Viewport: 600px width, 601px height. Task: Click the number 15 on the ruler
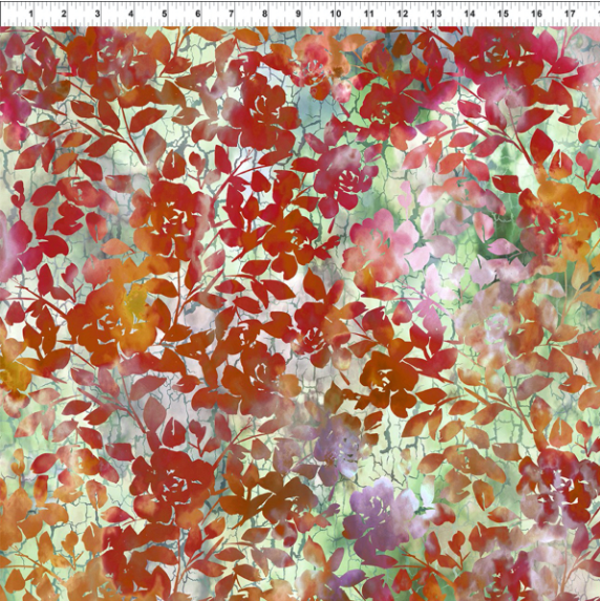click(x=503, y=14)
